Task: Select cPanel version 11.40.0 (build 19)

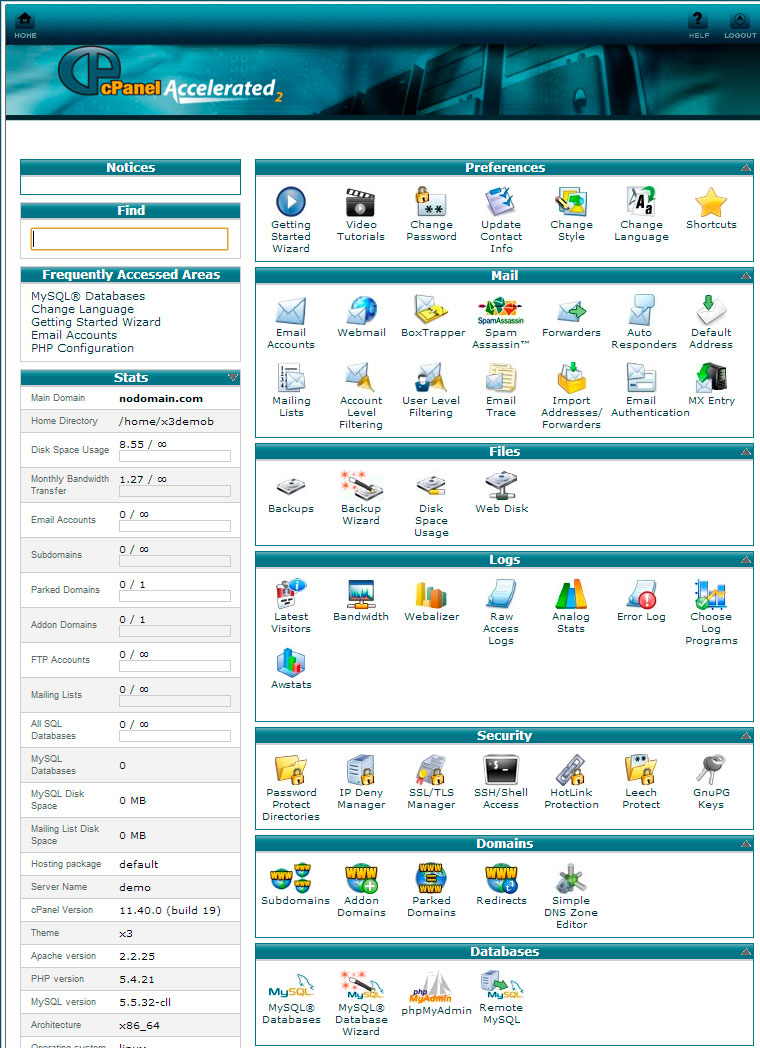Action: coord(170,910)
